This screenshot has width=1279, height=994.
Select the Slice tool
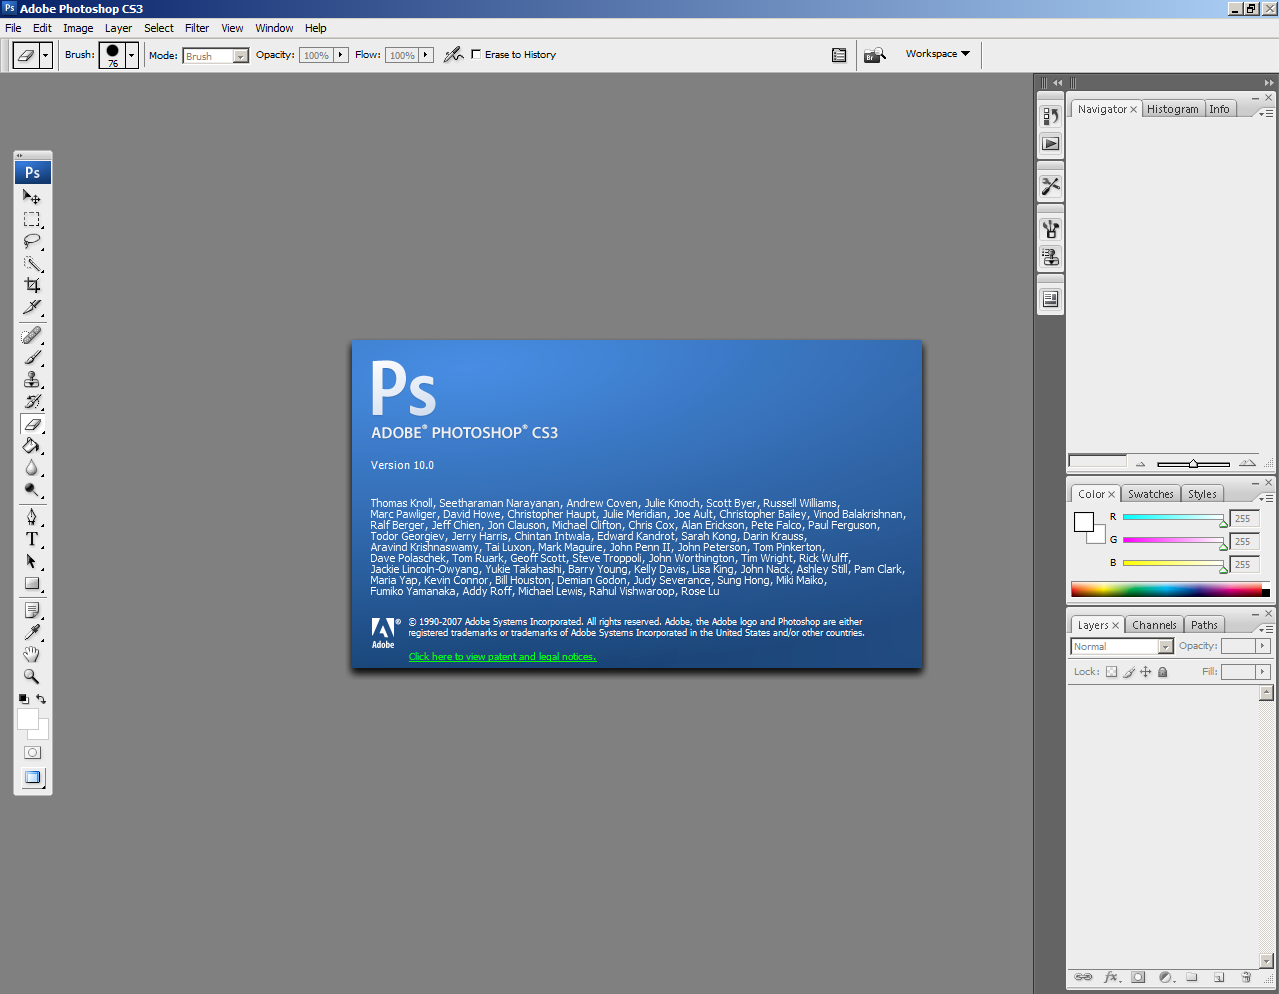[32, 307]
